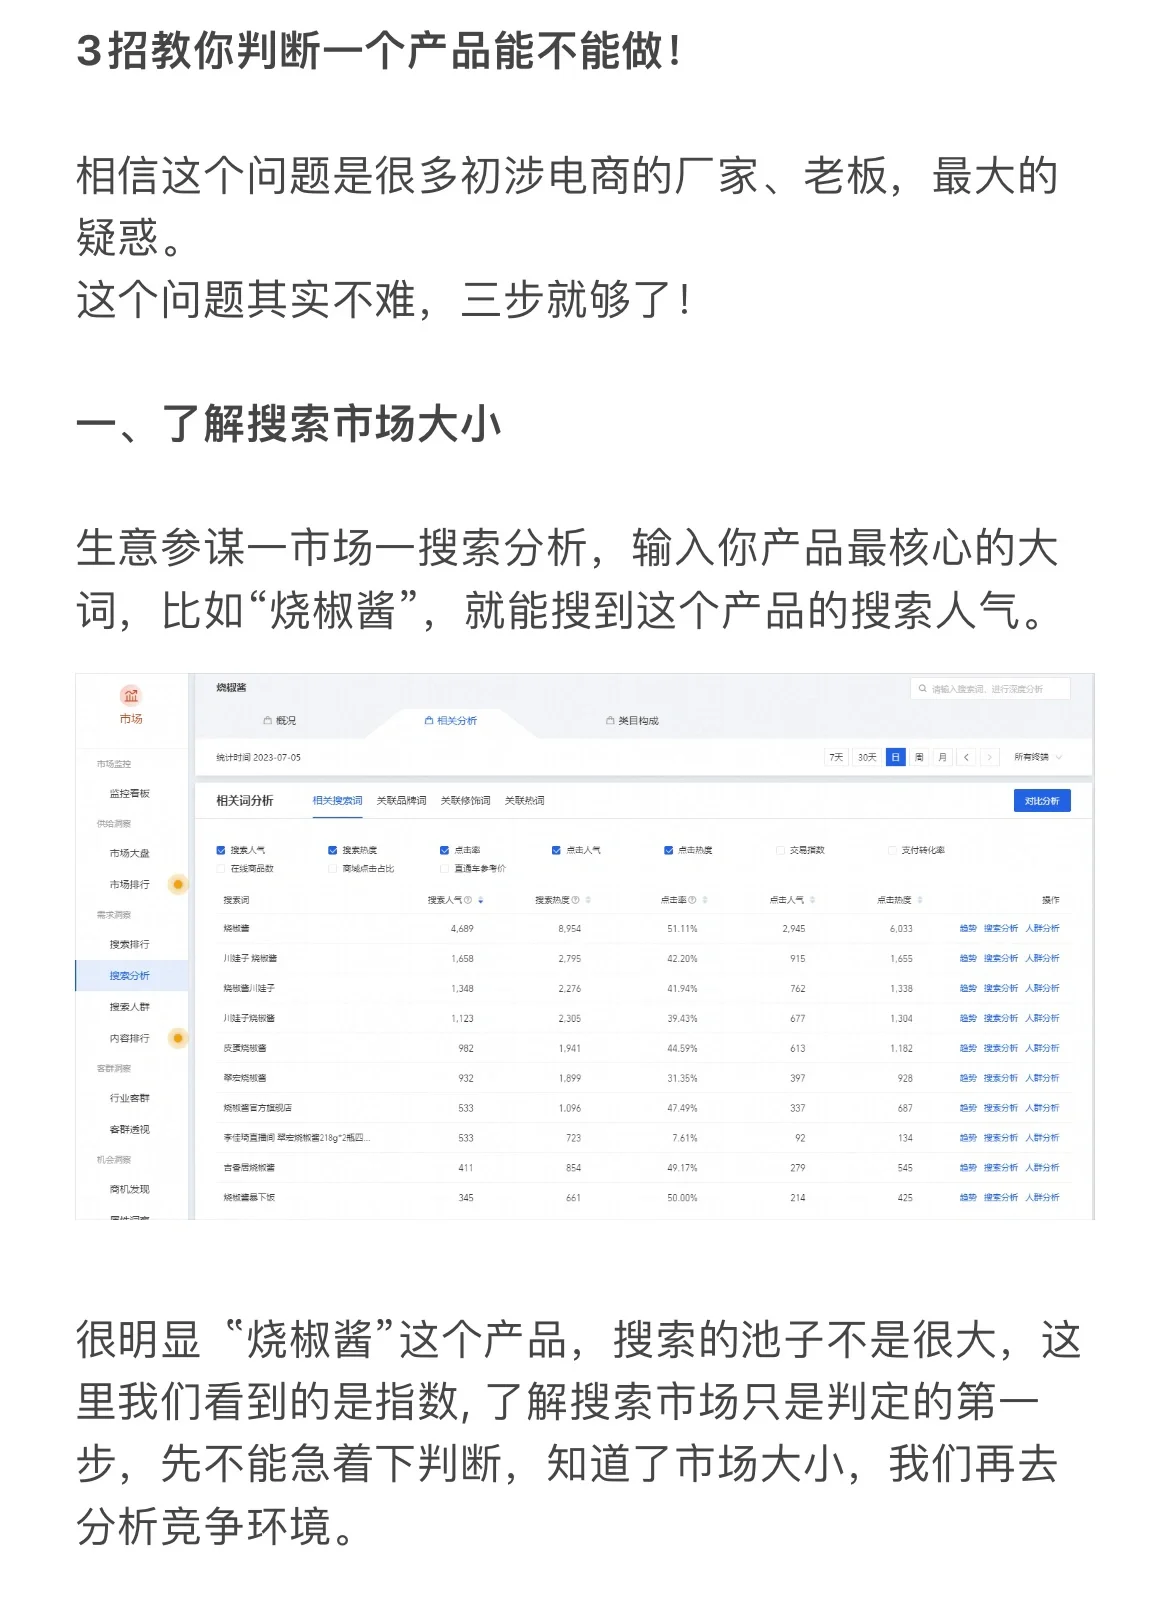This screenshot has height=1624, width=1170.
Task: Toggle the 点击人气 metric checkbox
Action: tap(557, 850)
